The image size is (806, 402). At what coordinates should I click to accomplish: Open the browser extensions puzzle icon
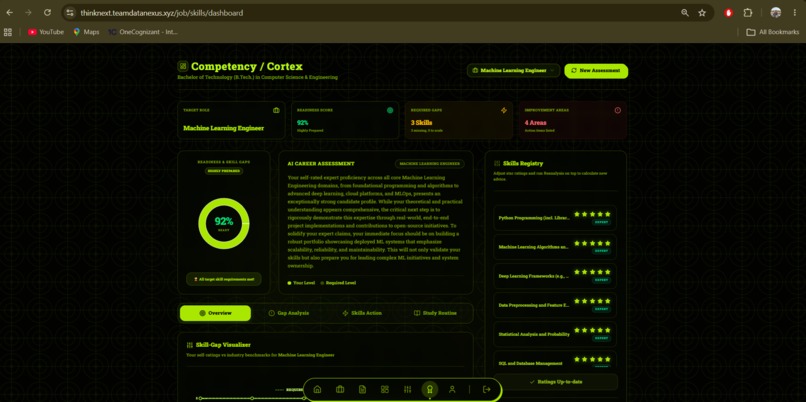pyautogui.click(x=748, y=13)
